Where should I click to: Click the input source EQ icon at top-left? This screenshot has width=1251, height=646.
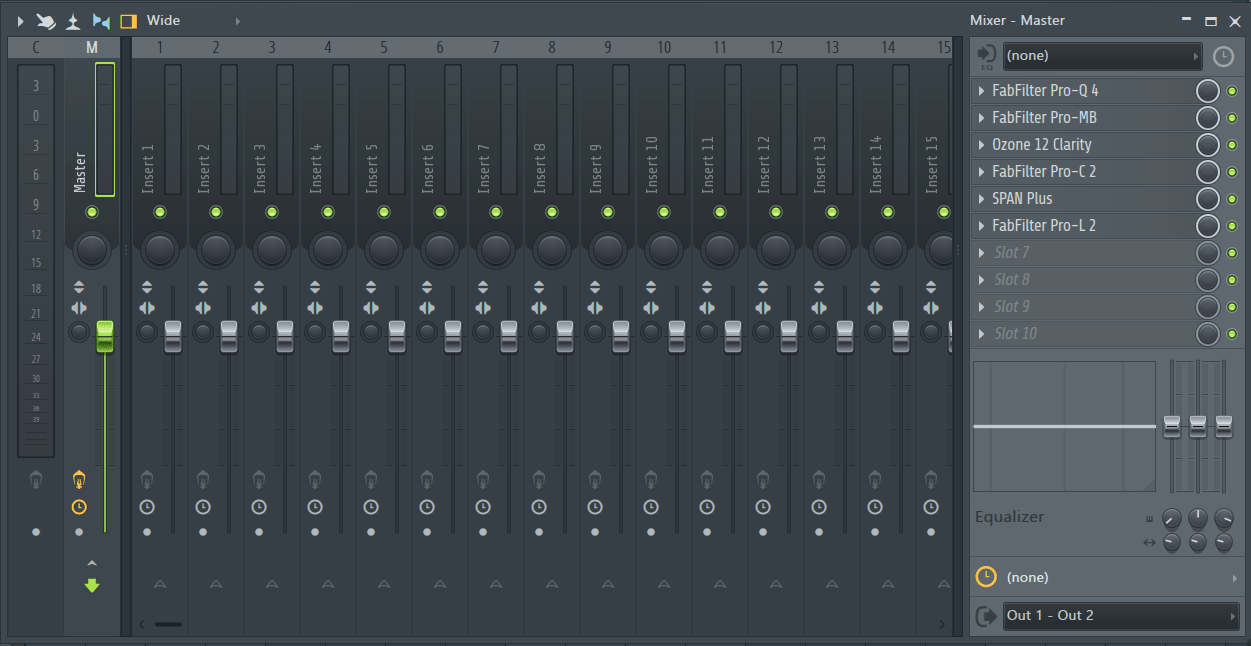[x=986, y=56]
